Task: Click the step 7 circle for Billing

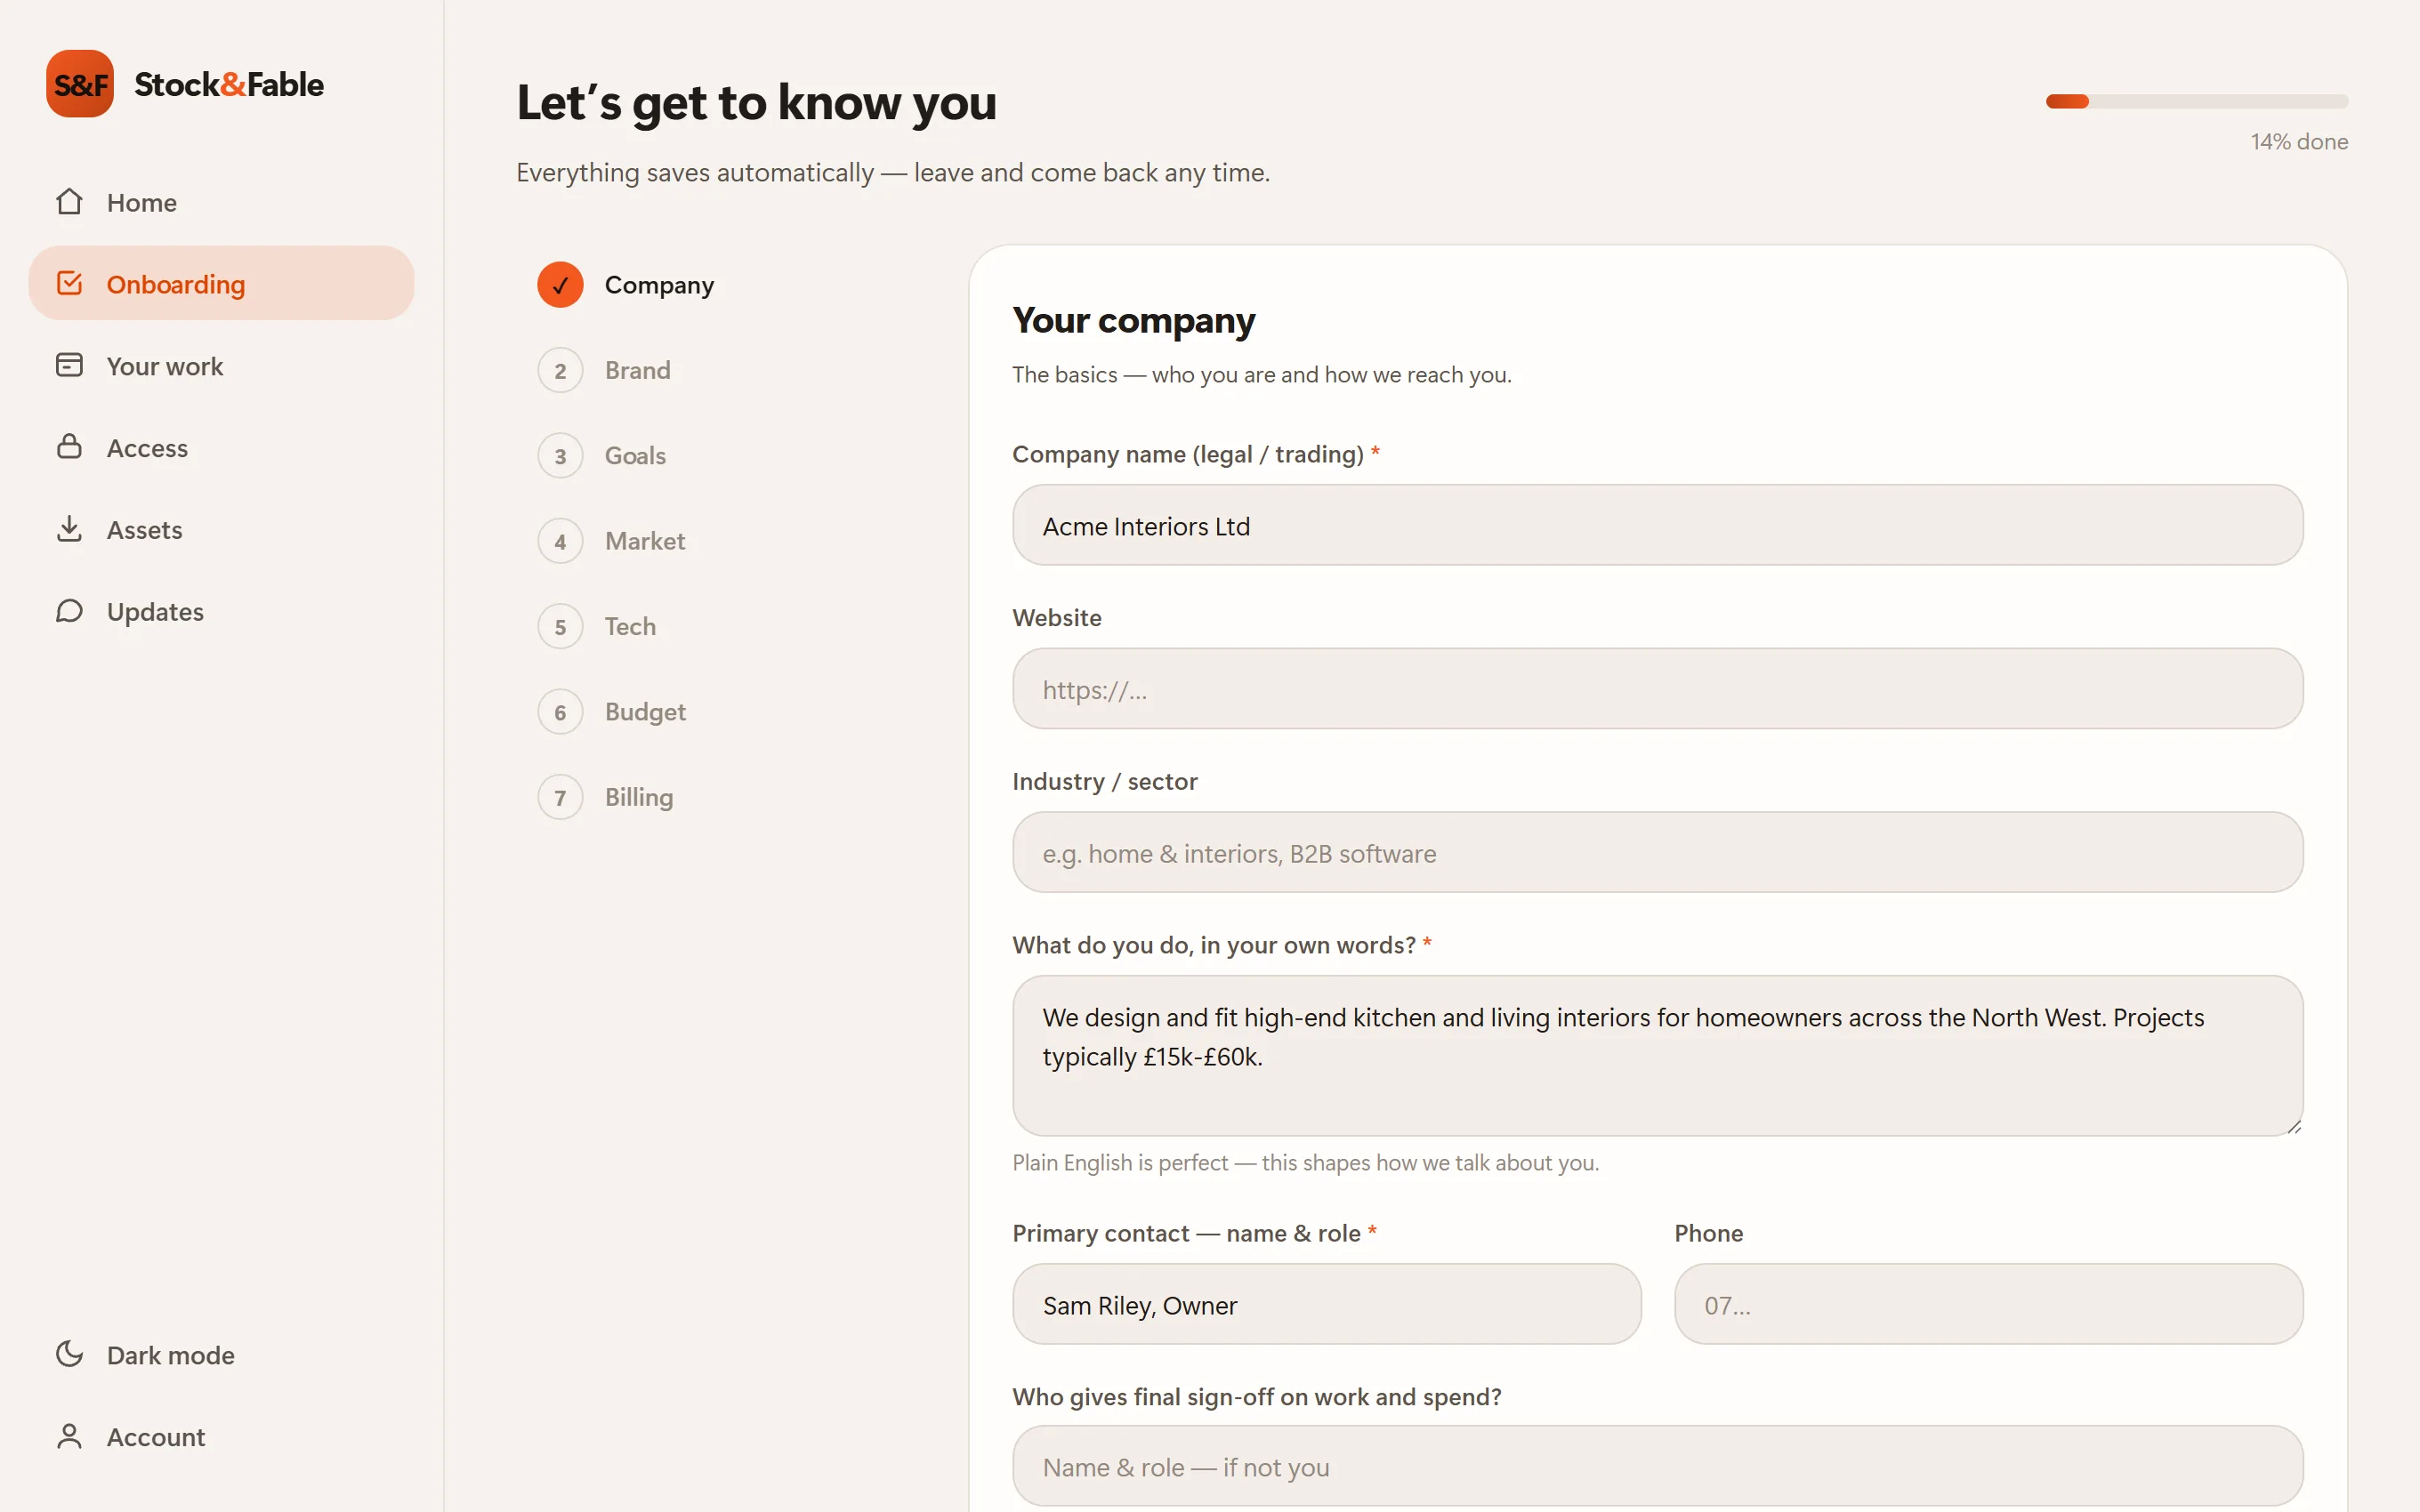Action: point(560,798)
